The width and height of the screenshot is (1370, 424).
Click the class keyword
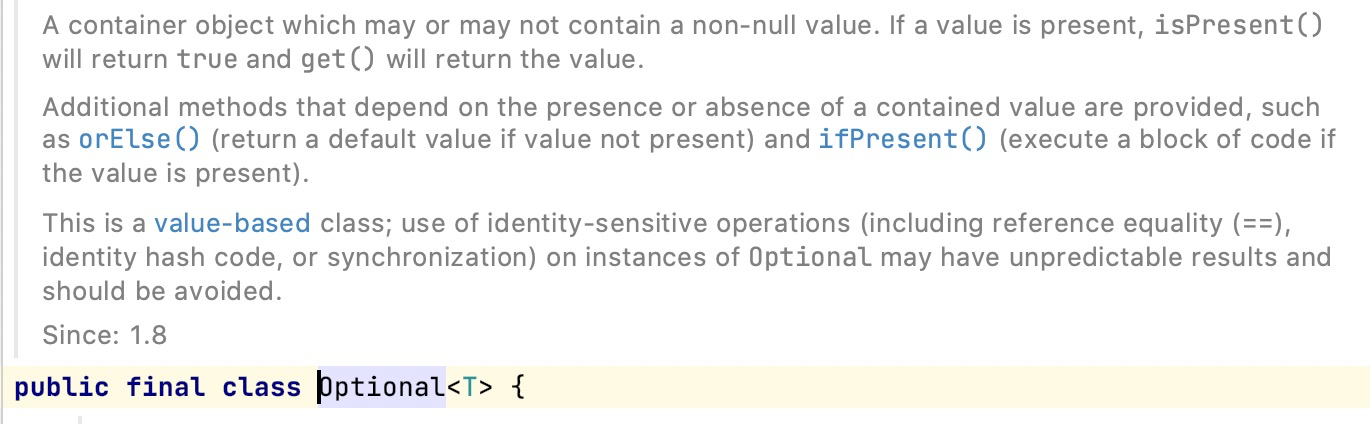tap(261, 387)
